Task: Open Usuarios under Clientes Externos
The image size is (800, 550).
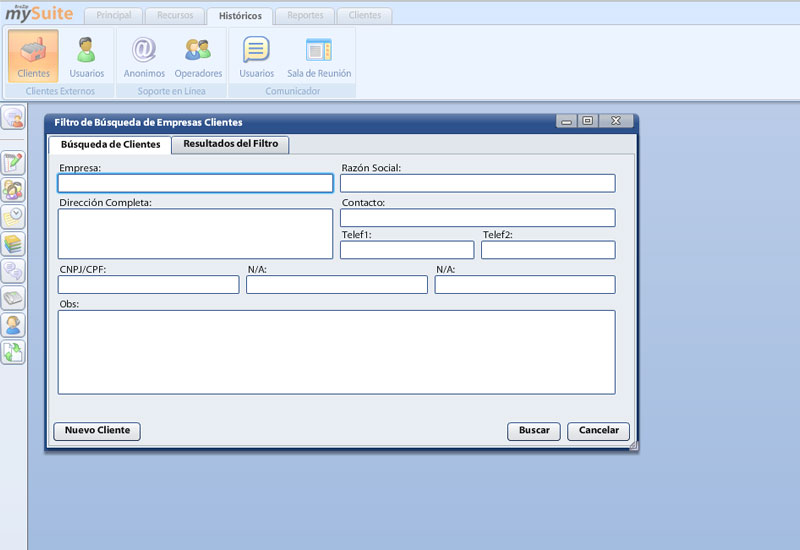Action: point(87,55)
